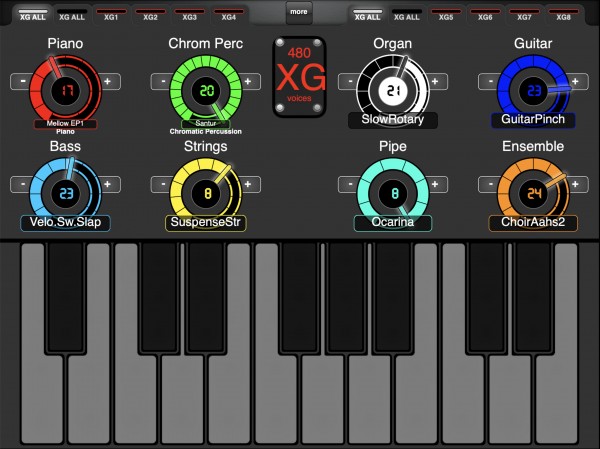Open the Ocarina voice selector

(393, 223)
